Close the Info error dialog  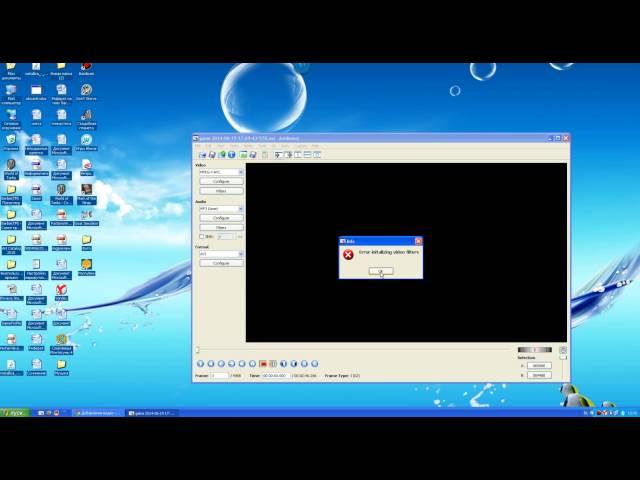click(x=418, y=241)
